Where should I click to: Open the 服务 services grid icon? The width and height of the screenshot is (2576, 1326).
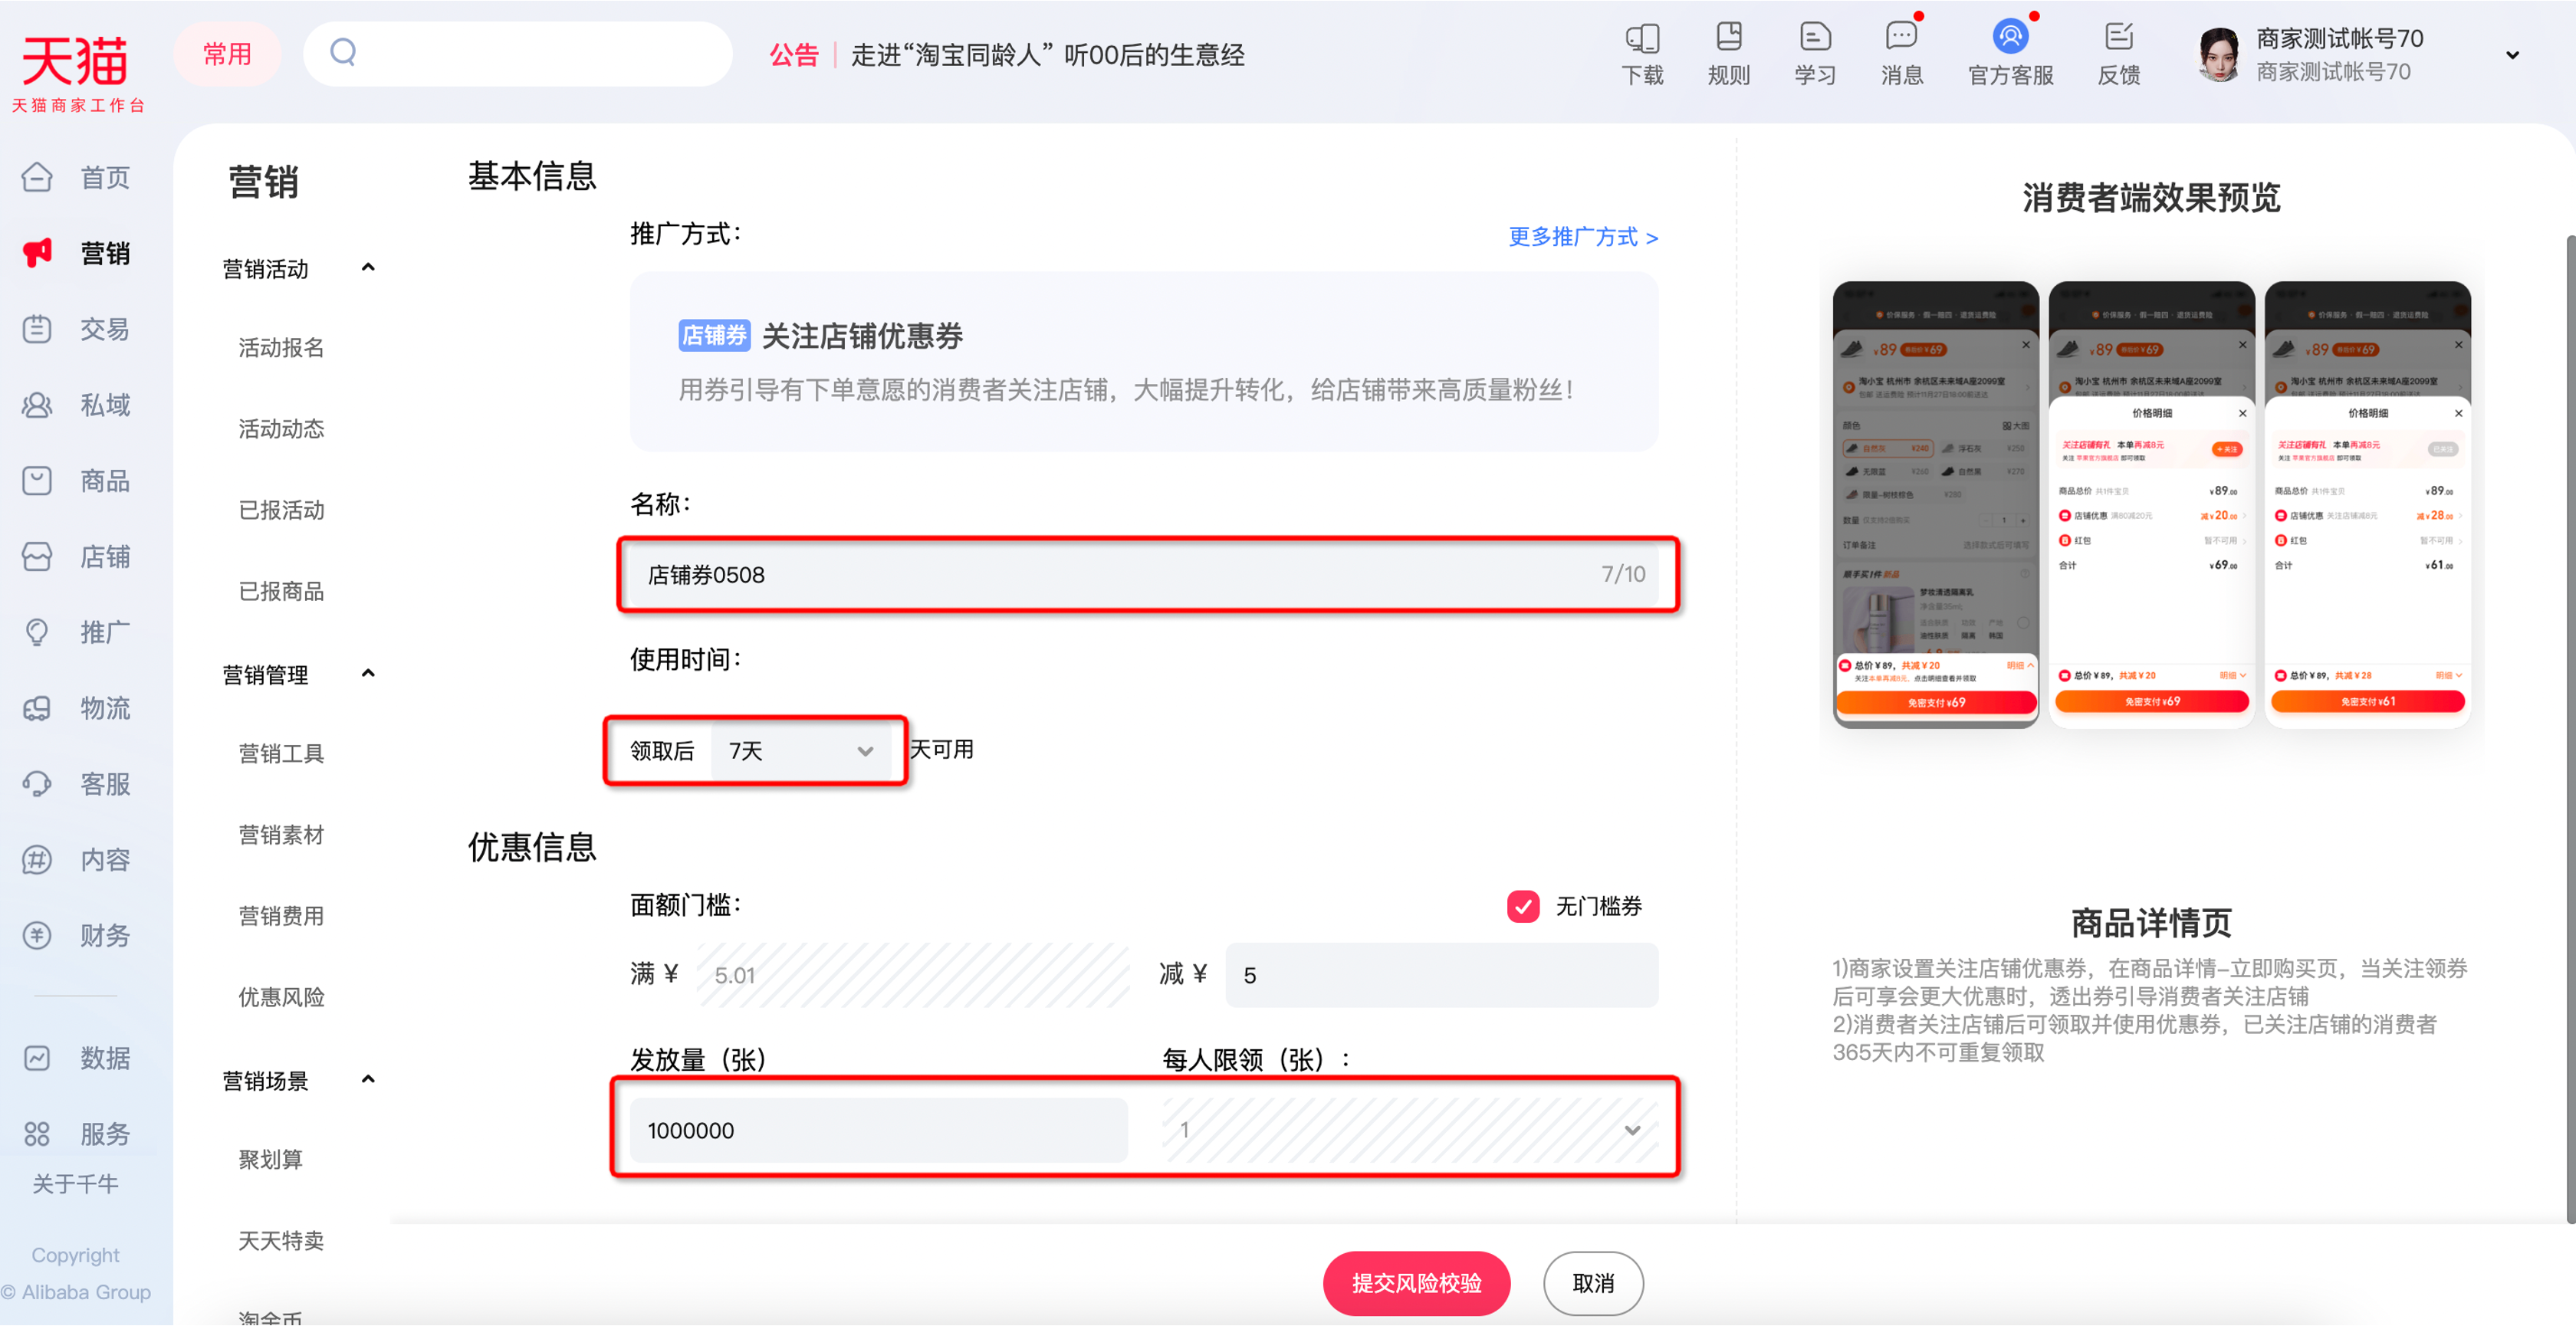pos(37,1134)
